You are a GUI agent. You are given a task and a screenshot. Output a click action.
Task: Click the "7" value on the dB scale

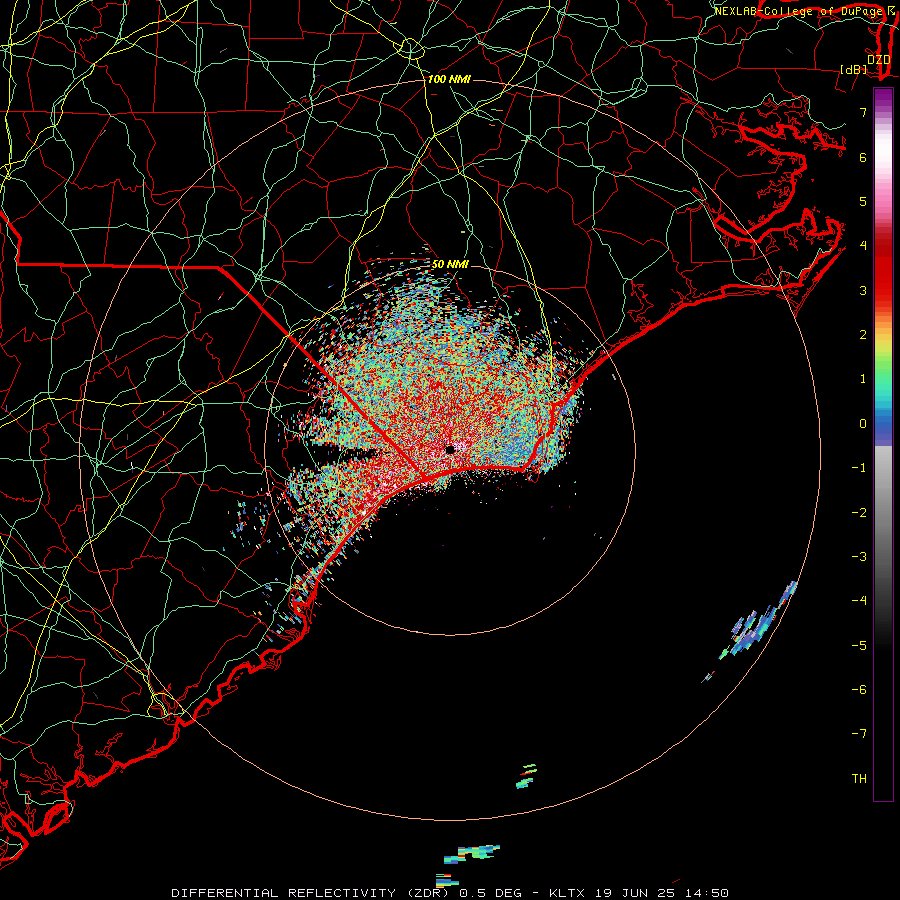[x=863, y=112]
